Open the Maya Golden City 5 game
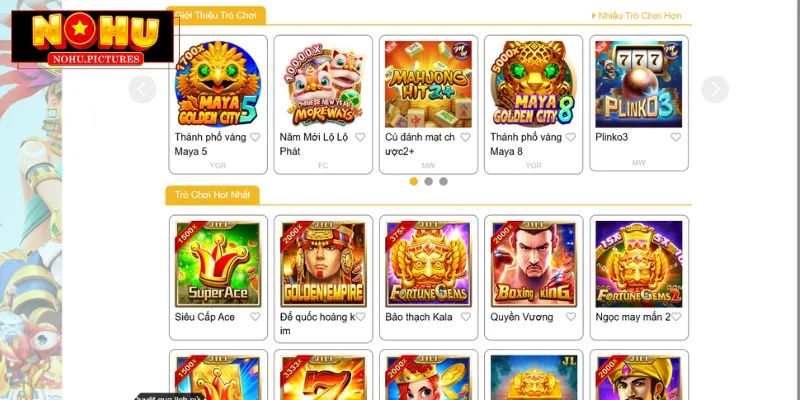 (218, 84)
